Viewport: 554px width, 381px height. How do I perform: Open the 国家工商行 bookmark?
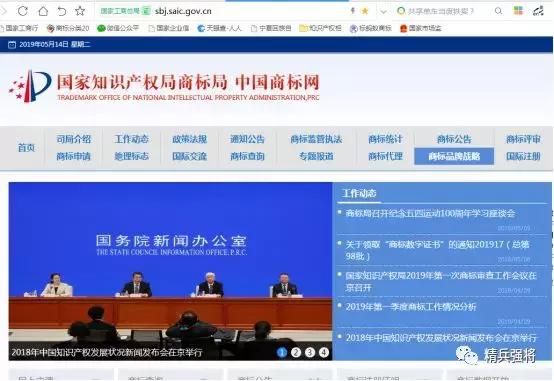(x=18, y=28)
